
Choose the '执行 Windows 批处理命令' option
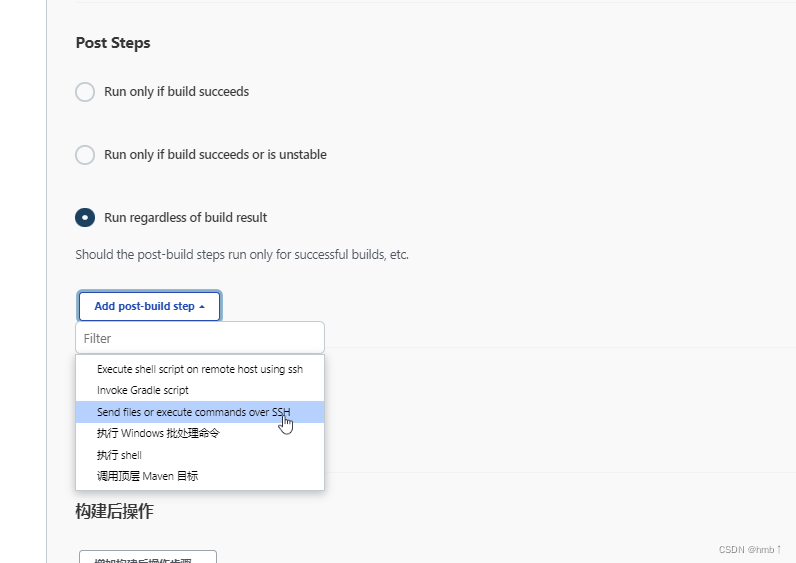(200, 433)
